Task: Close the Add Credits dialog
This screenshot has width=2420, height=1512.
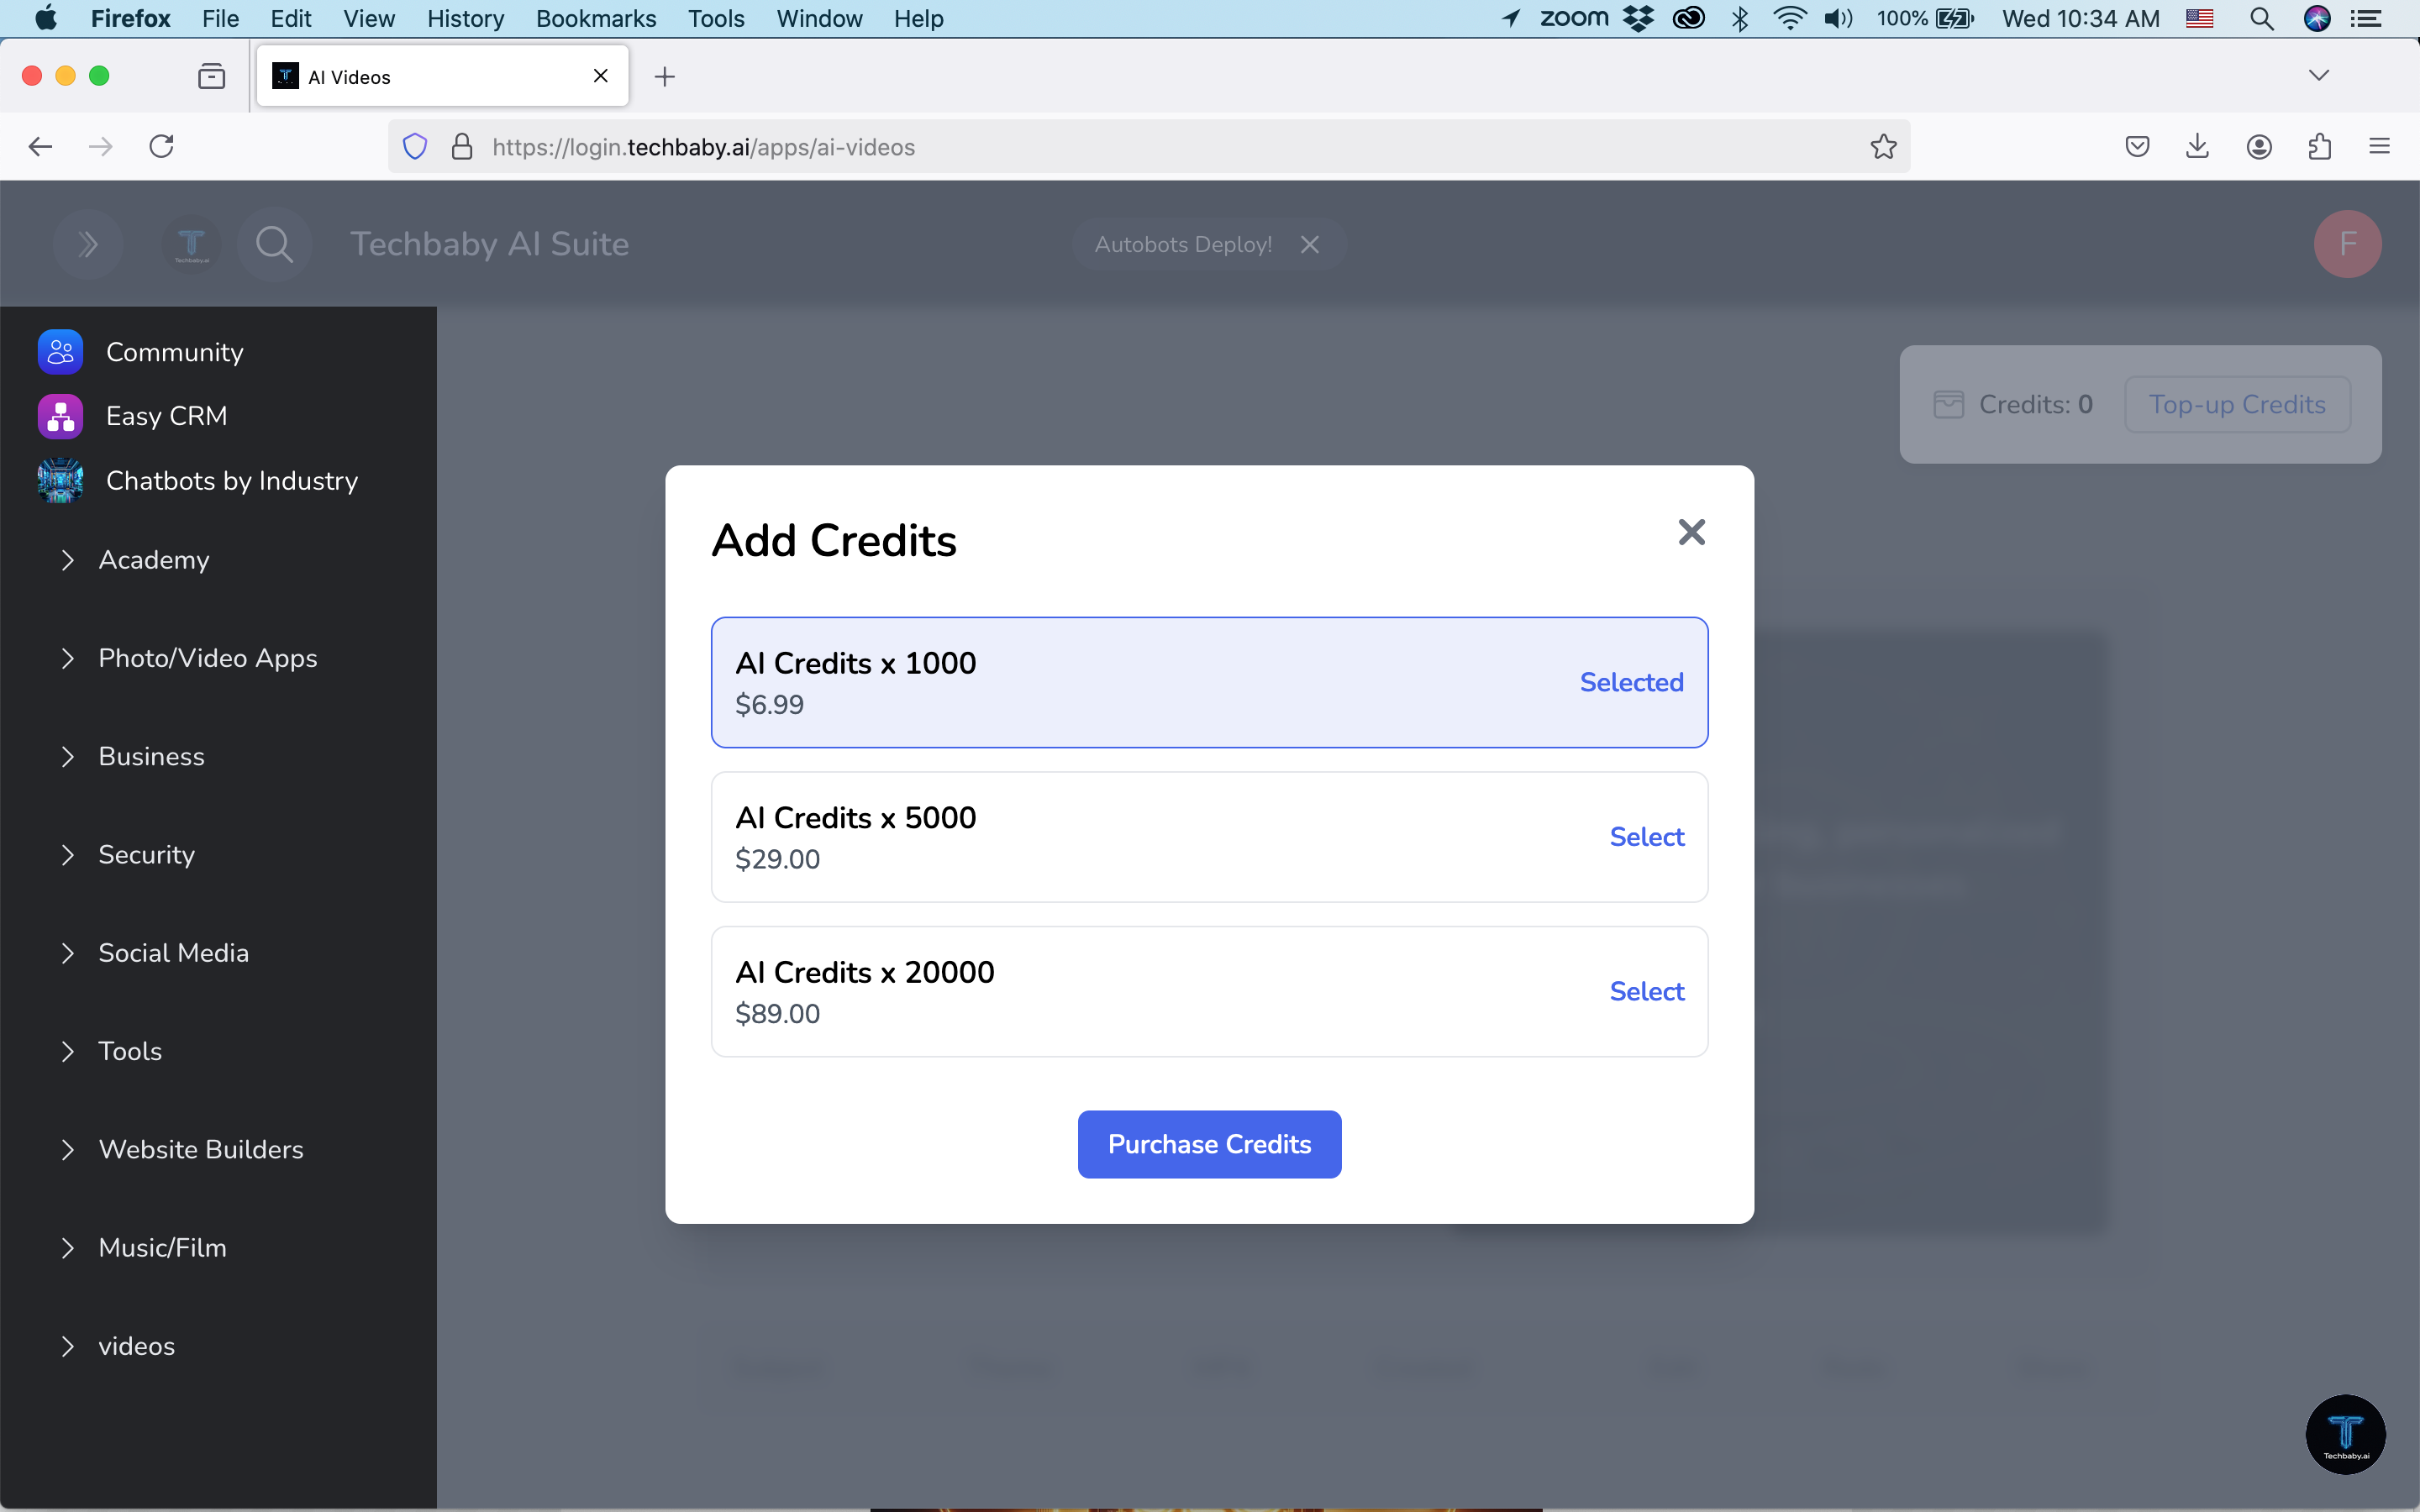Action: [1691, 532]
